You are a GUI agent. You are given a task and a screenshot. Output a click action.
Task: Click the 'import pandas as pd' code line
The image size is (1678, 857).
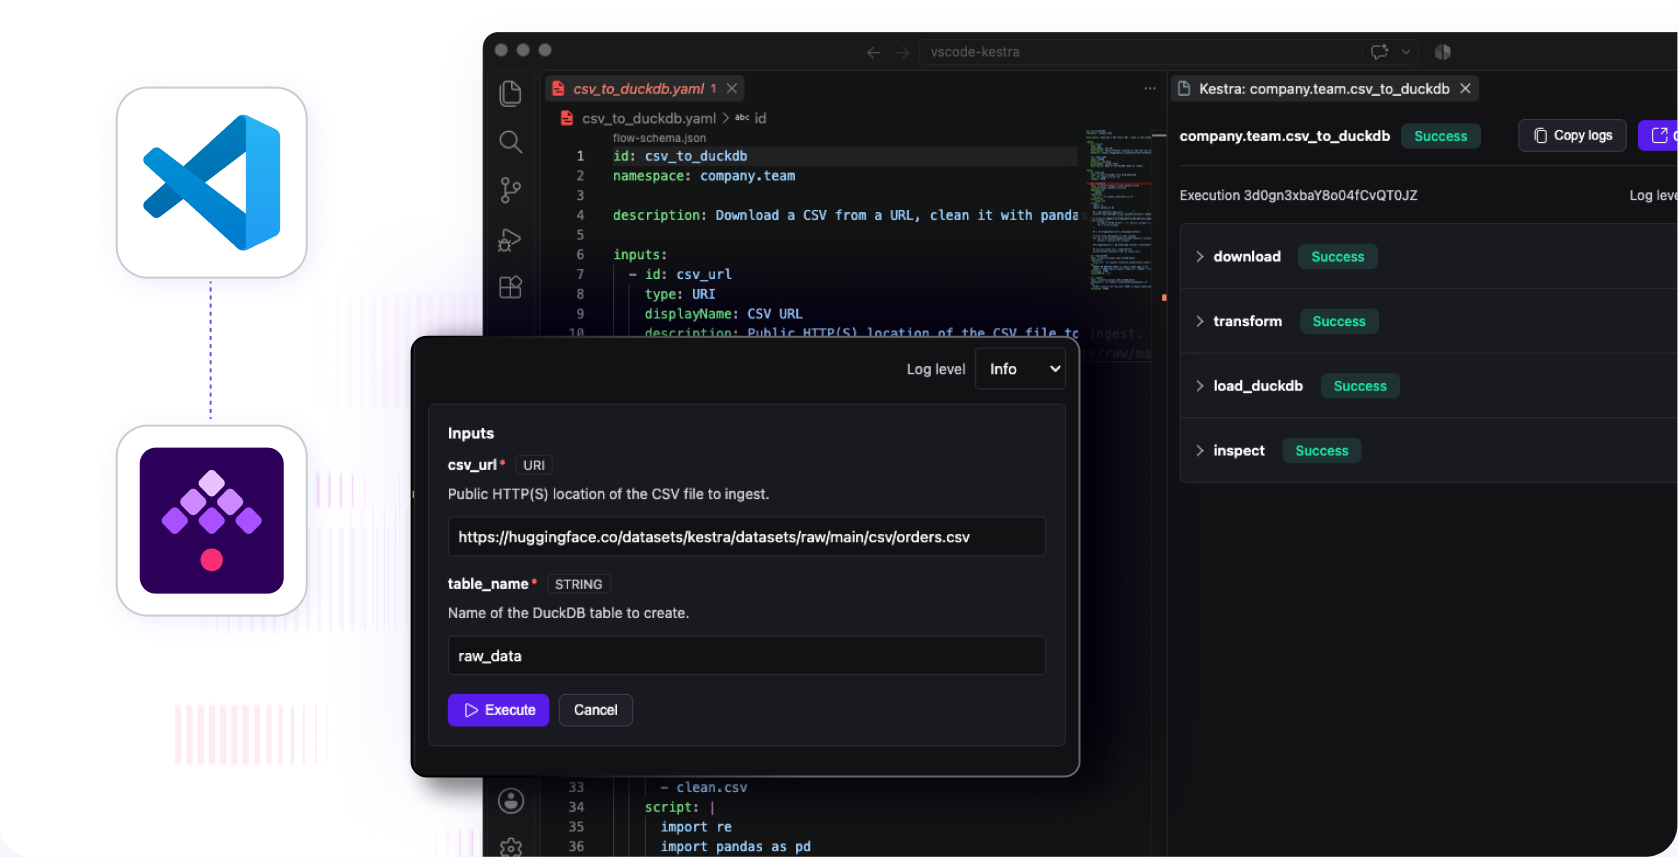point(735,847)
